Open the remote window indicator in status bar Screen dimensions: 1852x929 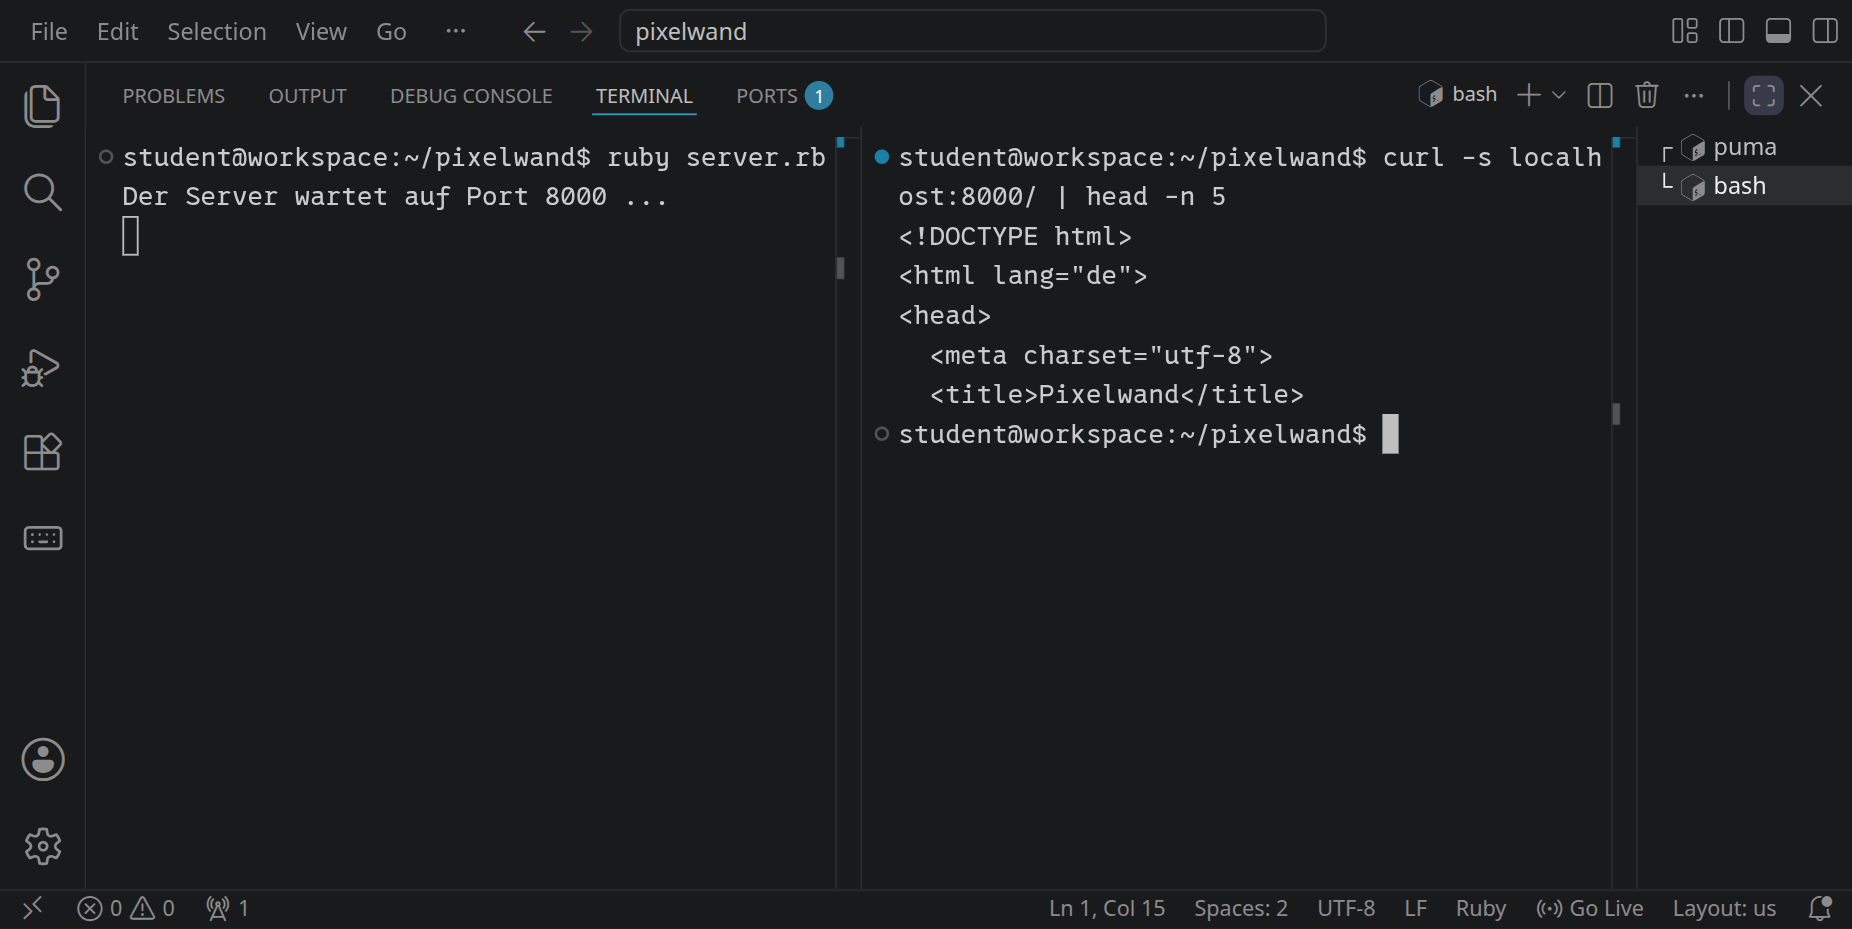click(x=32, y=908)
